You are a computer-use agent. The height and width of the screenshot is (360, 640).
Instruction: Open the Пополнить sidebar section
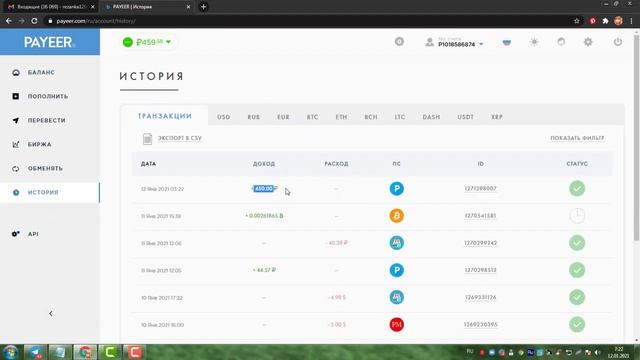[47, 96]
